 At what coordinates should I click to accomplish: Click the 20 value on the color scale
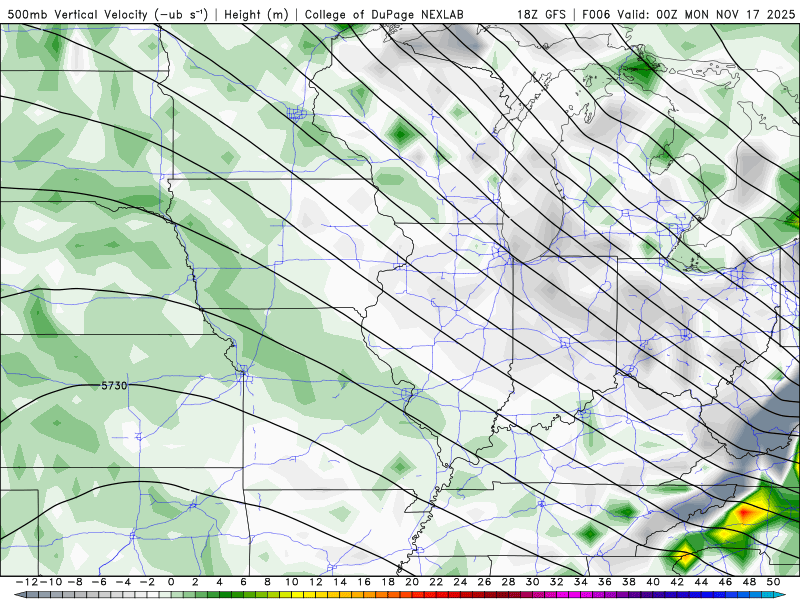pos(412,582)
